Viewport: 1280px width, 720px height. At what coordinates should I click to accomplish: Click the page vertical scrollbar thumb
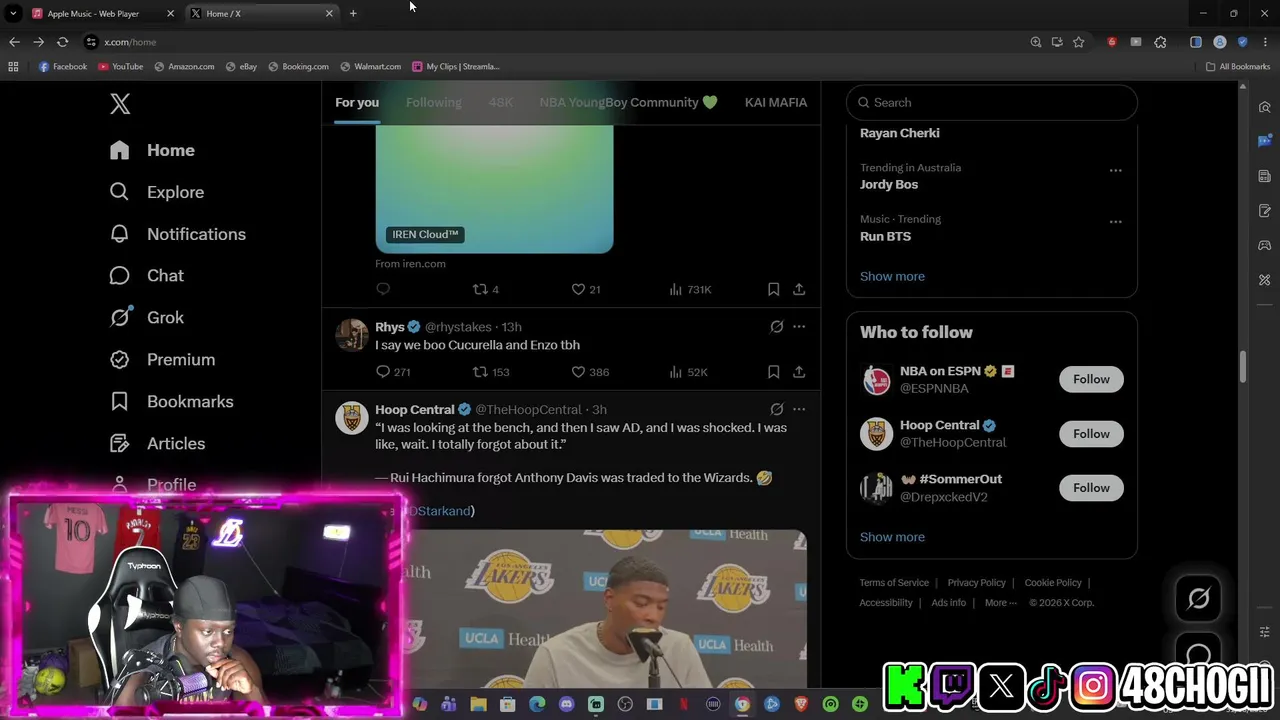click(1243, 366)
